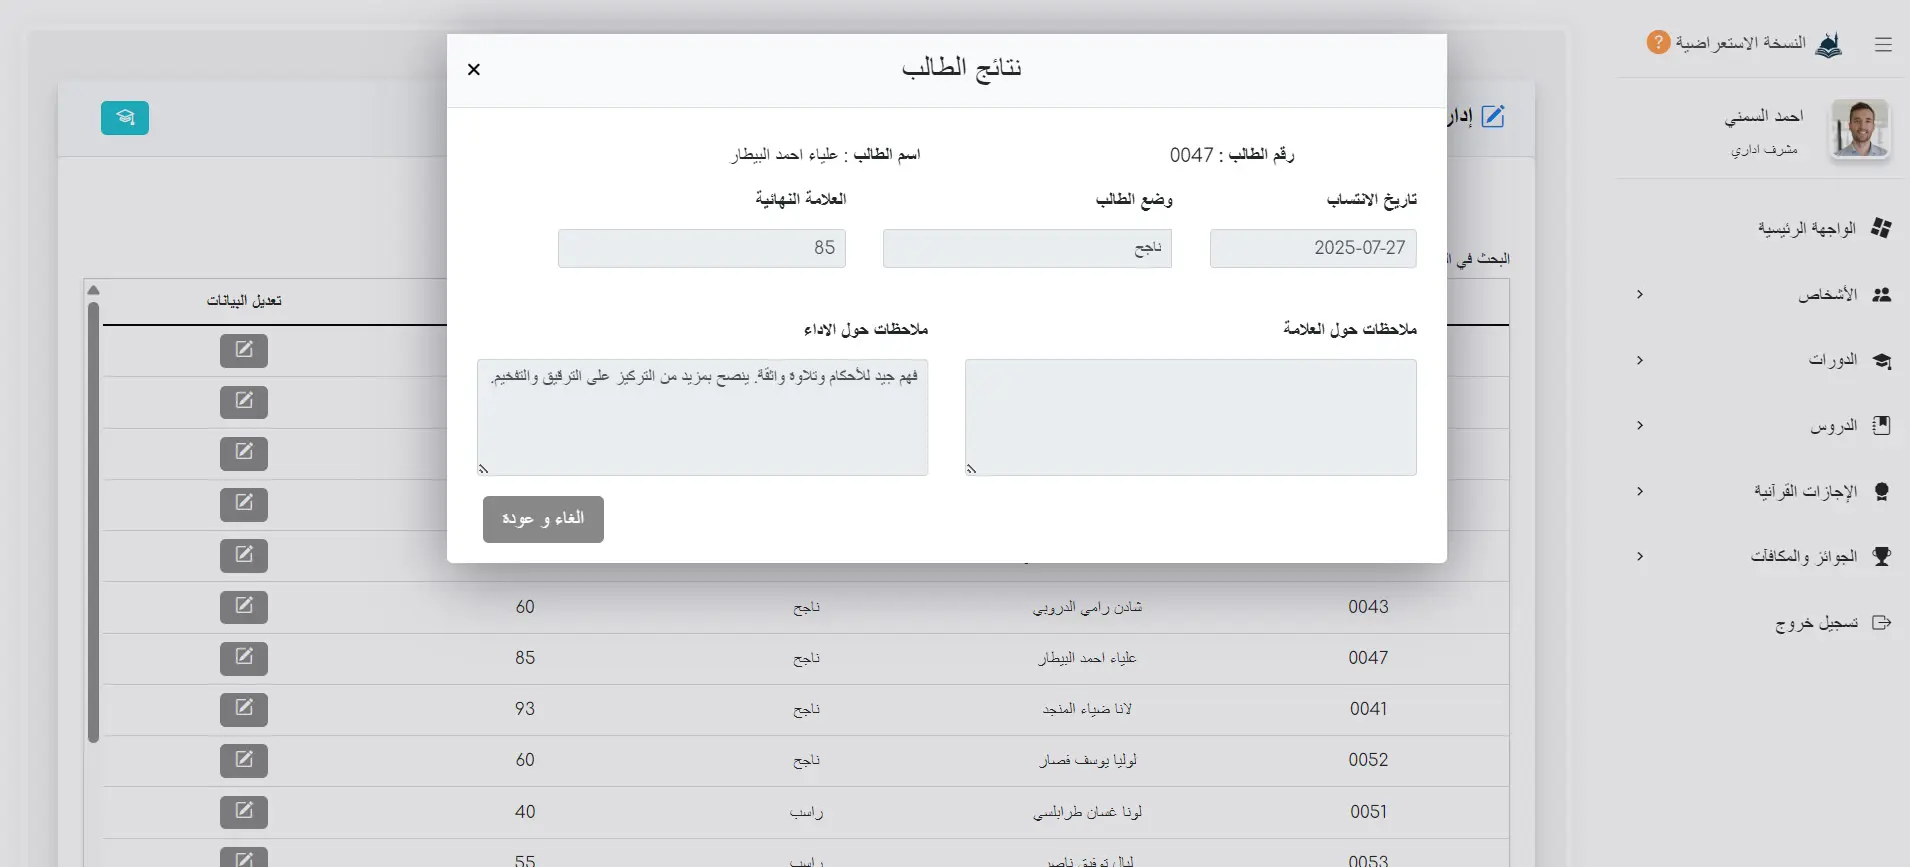Click the ملاحظات حول العلامة text area
This screenshot has height=867, width=1910.
point(1190,417)
